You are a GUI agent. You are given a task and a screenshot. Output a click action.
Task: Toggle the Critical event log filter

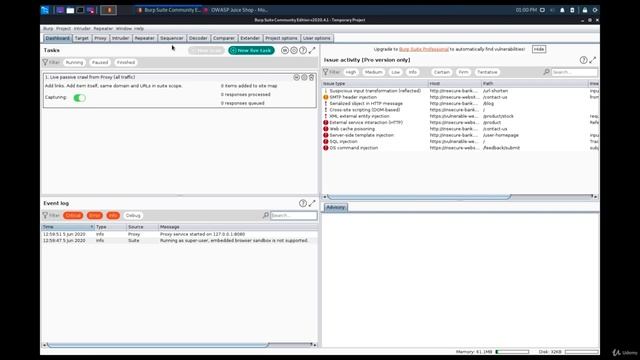tap(73, 215)
